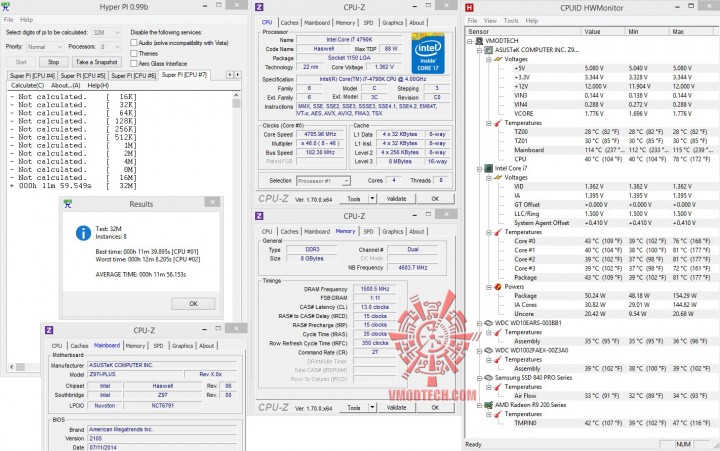
Task: Click Take a Snapshot button
Action: tap(96, 62)
